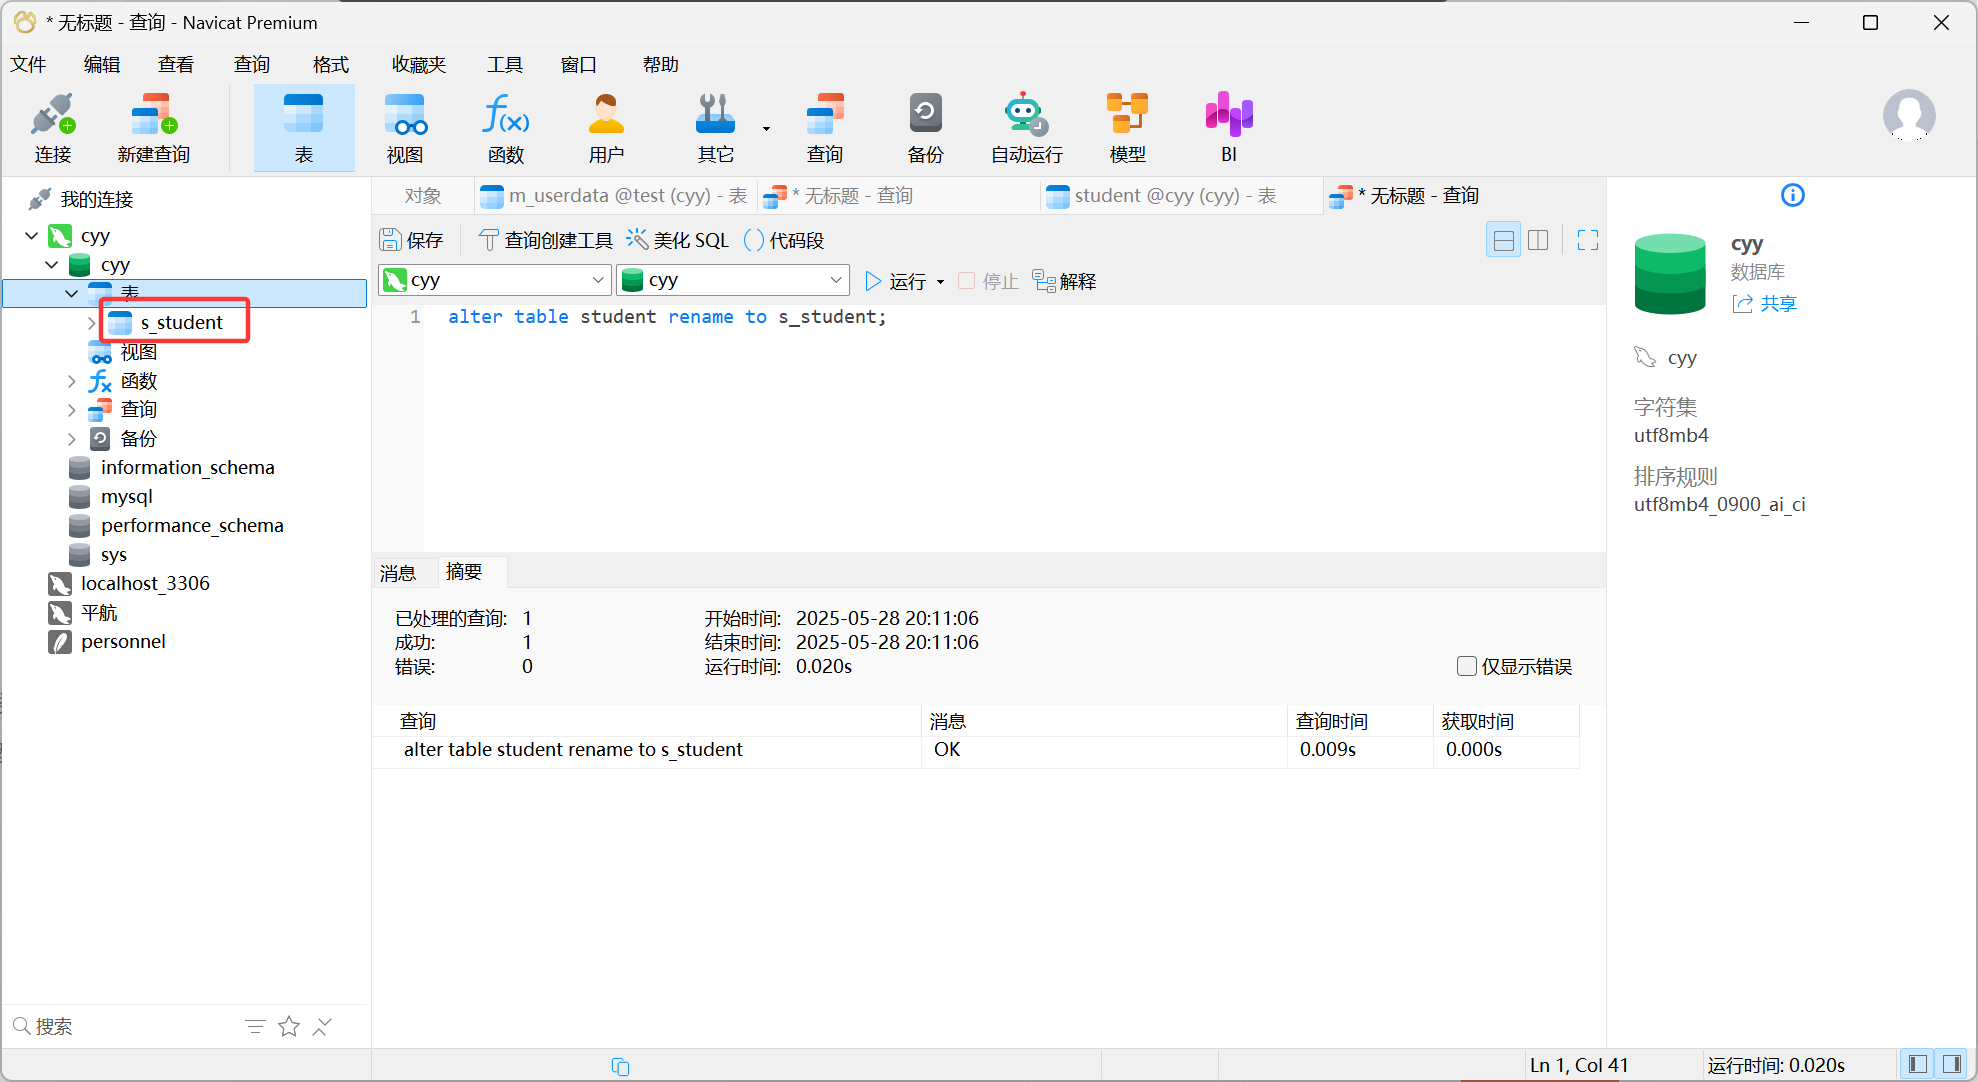
Task: Click the 搜索 (Search) field in the sidebar
Action: [120, 1026]
